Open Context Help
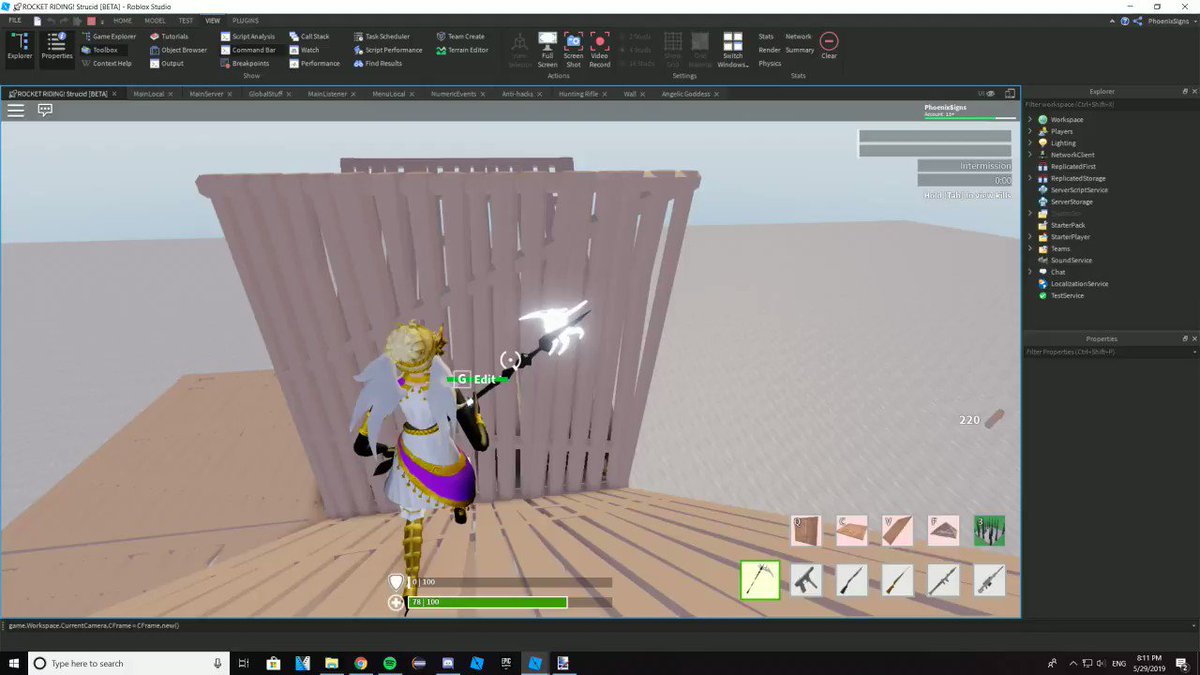This screenshot has height=675, width=1200. click(105, 63)
